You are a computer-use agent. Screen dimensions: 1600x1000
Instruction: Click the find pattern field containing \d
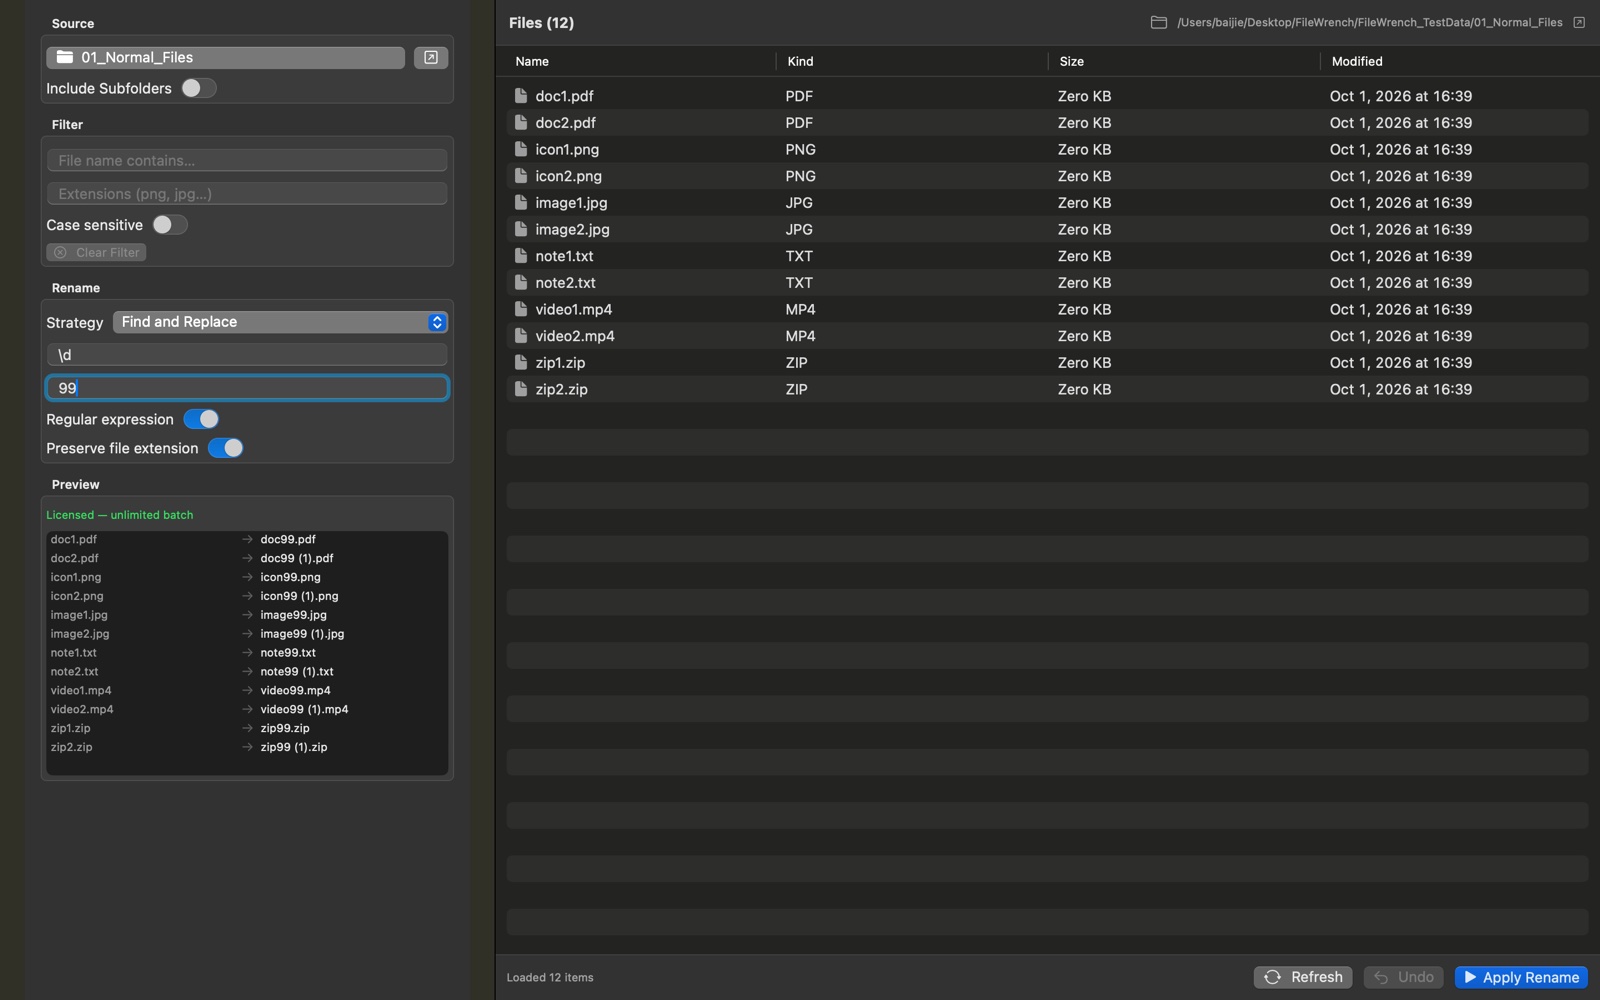(247, 355)
